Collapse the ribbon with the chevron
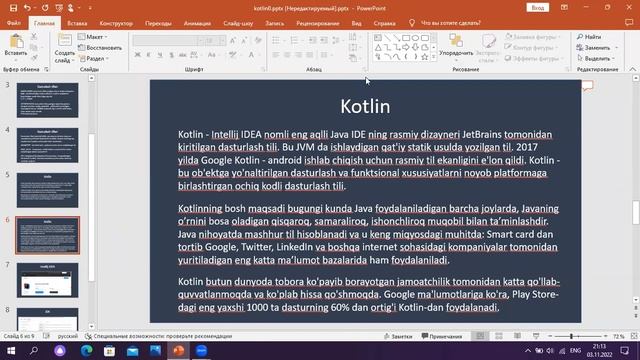640x360 pixels. (633, 69)
